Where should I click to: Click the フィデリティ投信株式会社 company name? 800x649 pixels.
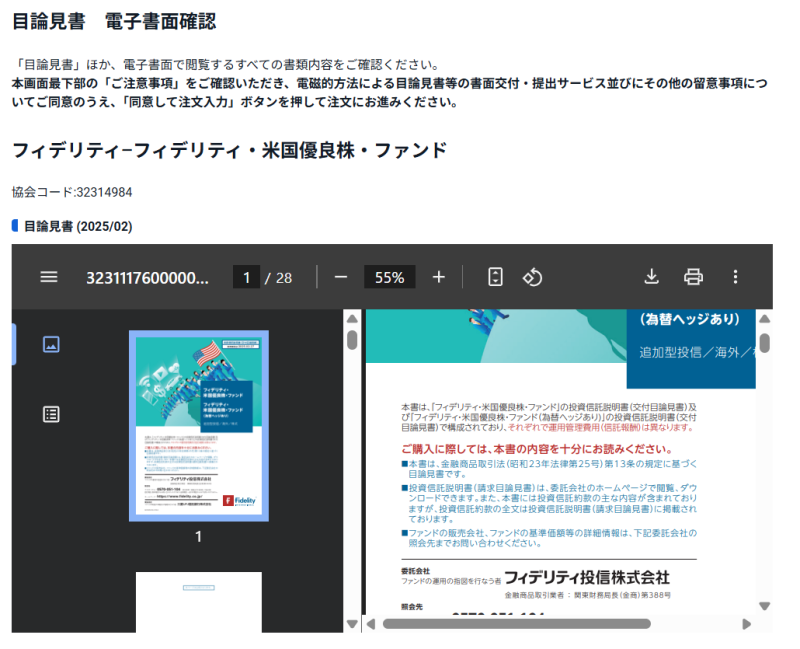[x=587, y=578]
